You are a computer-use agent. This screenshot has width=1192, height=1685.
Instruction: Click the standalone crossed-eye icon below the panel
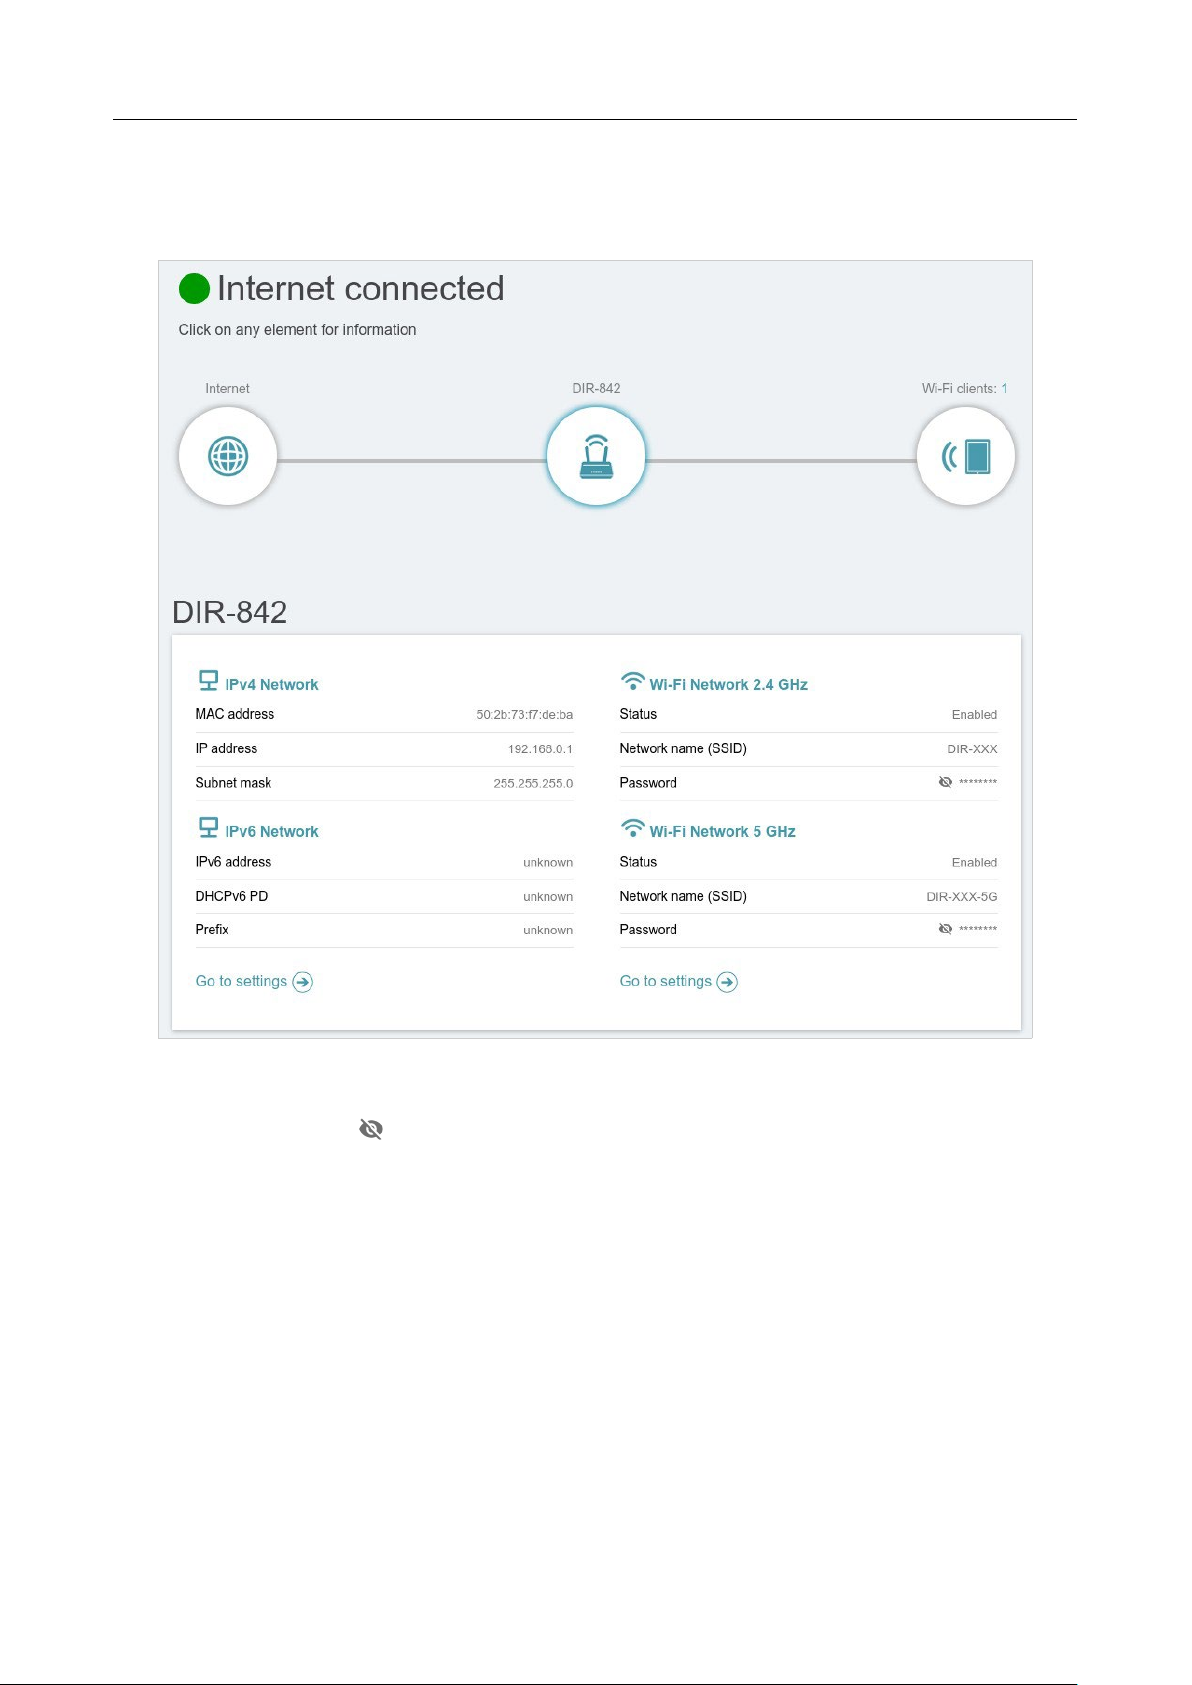371,1129
